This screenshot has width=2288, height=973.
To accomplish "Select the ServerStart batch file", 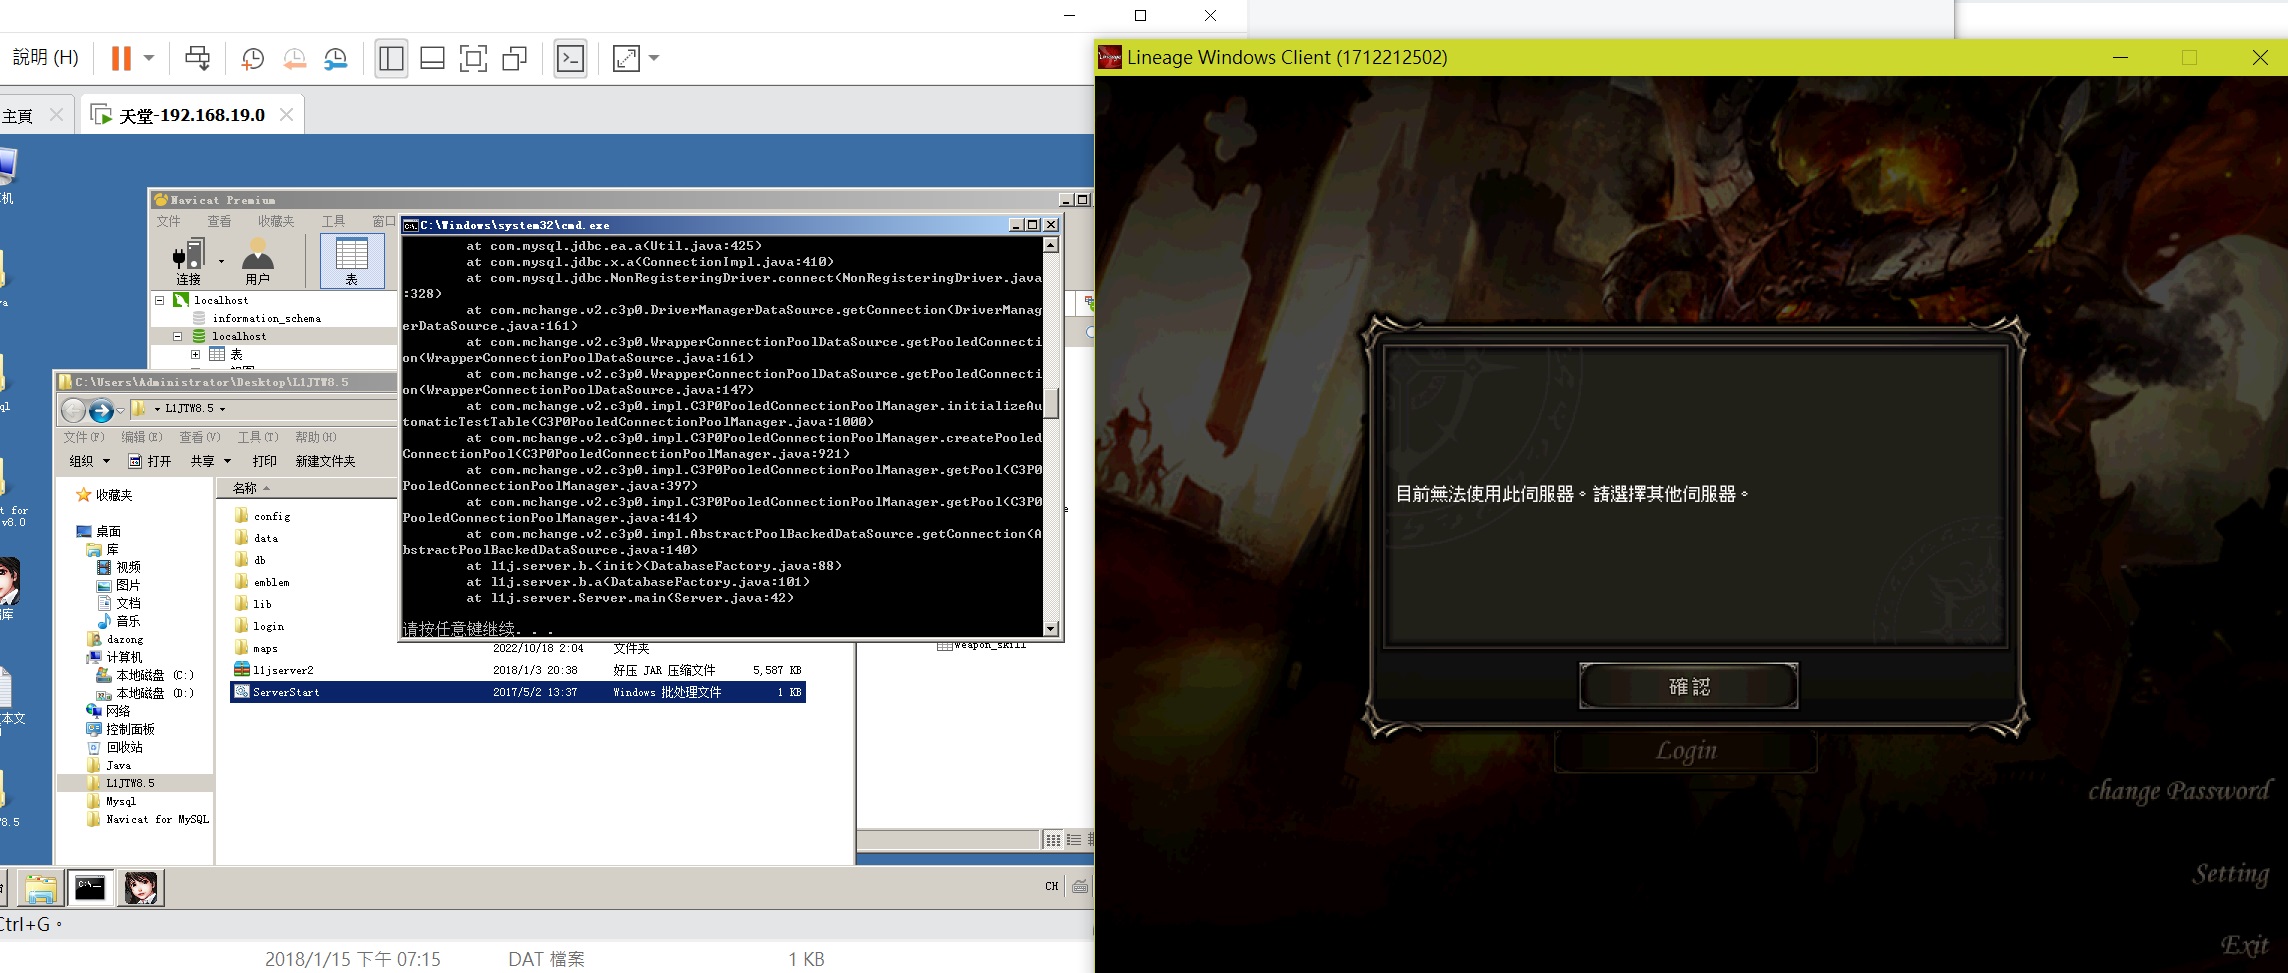I will (518, 692).
